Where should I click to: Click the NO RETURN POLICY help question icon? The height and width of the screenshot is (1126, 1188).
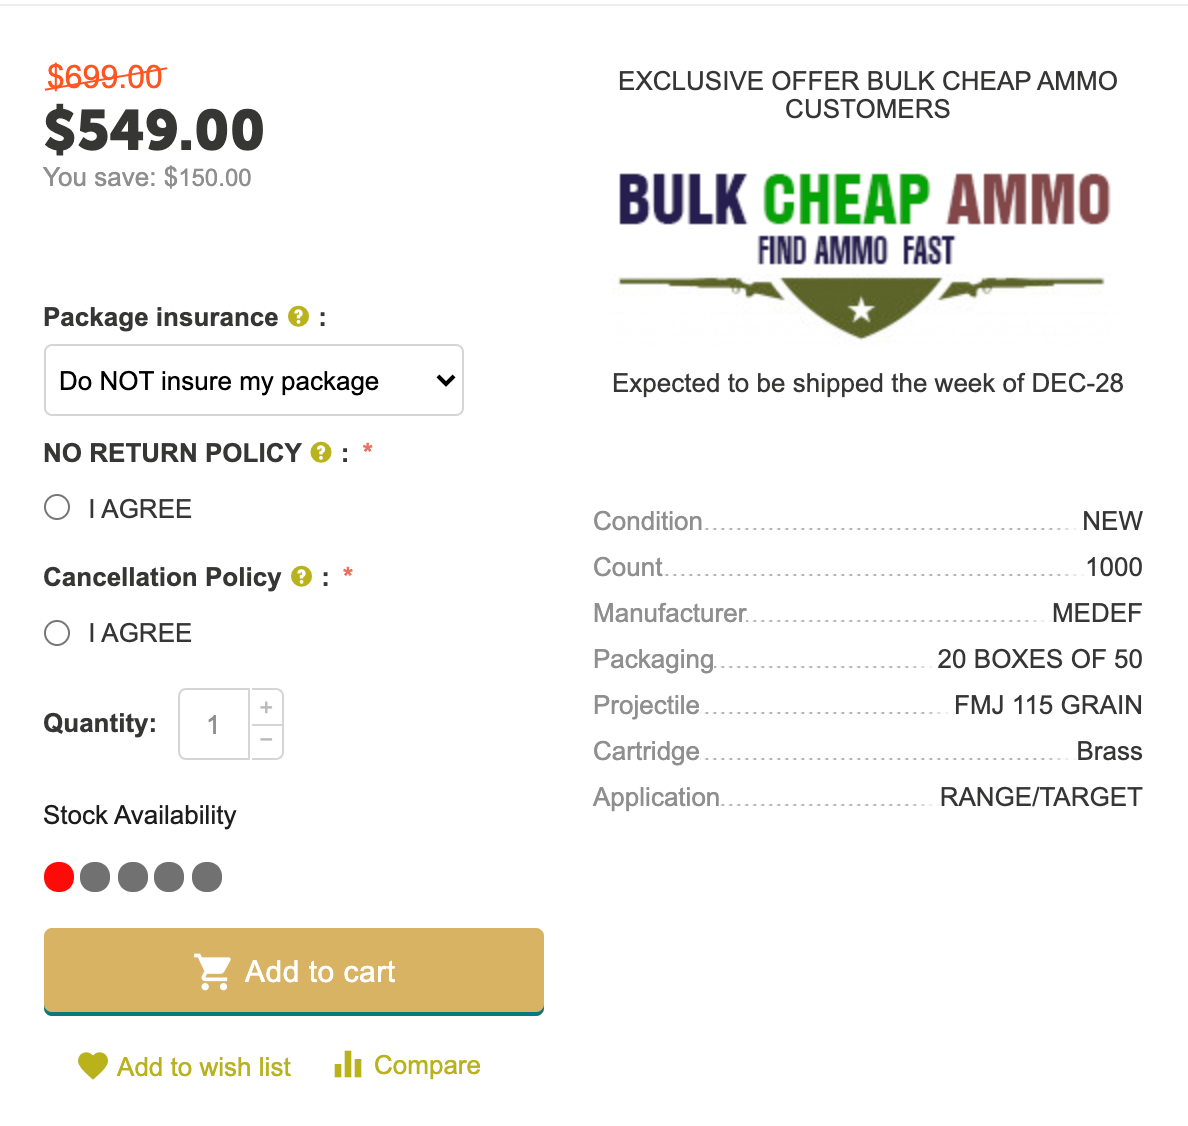(x=321, y=452)
